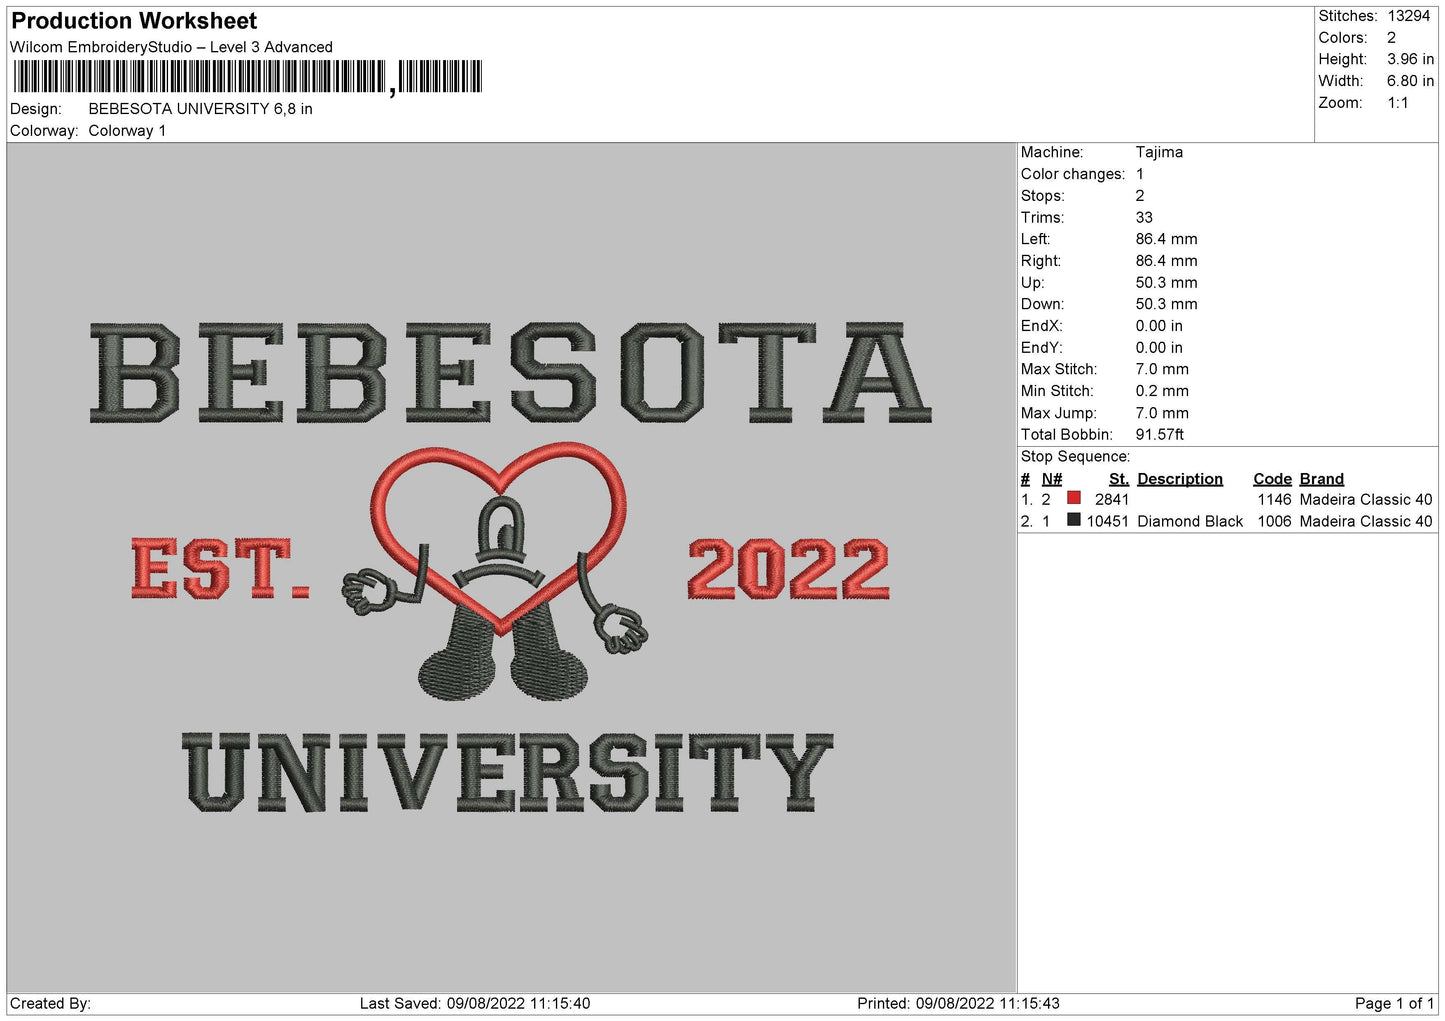
Task: Click the 'Brand' column header
Action: 1322,479
